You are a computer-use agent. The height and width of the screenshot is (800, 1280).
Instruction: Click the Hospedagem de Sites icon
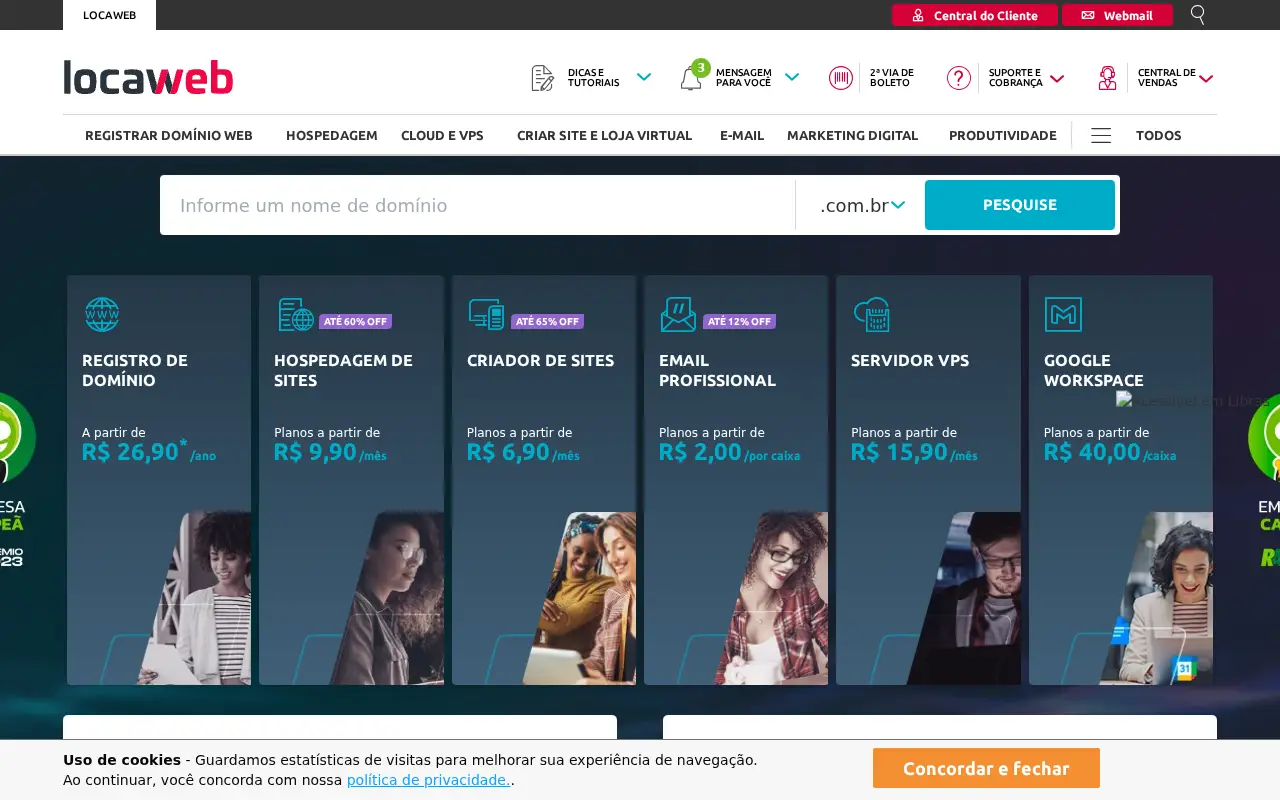point(296,314)
